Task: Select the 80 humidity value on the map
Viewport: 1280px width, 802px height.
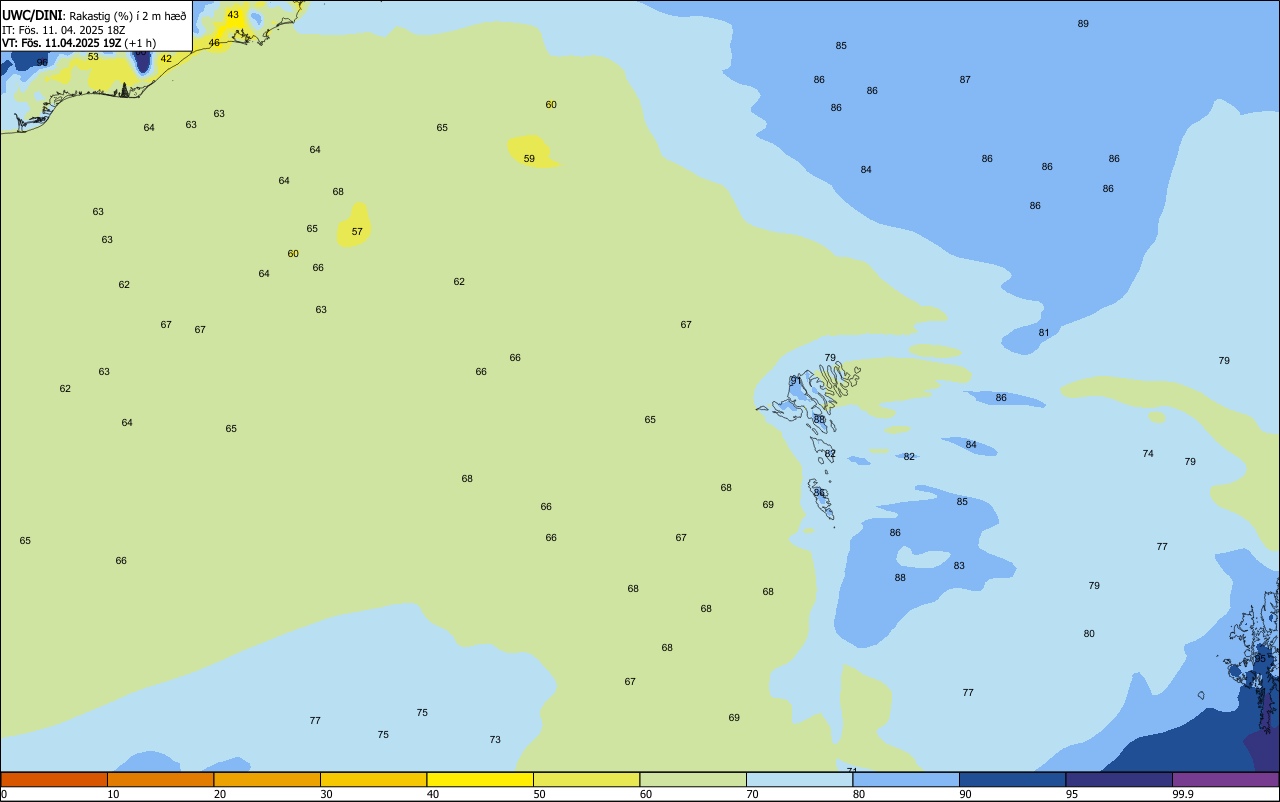Action: coord(1089,634)
